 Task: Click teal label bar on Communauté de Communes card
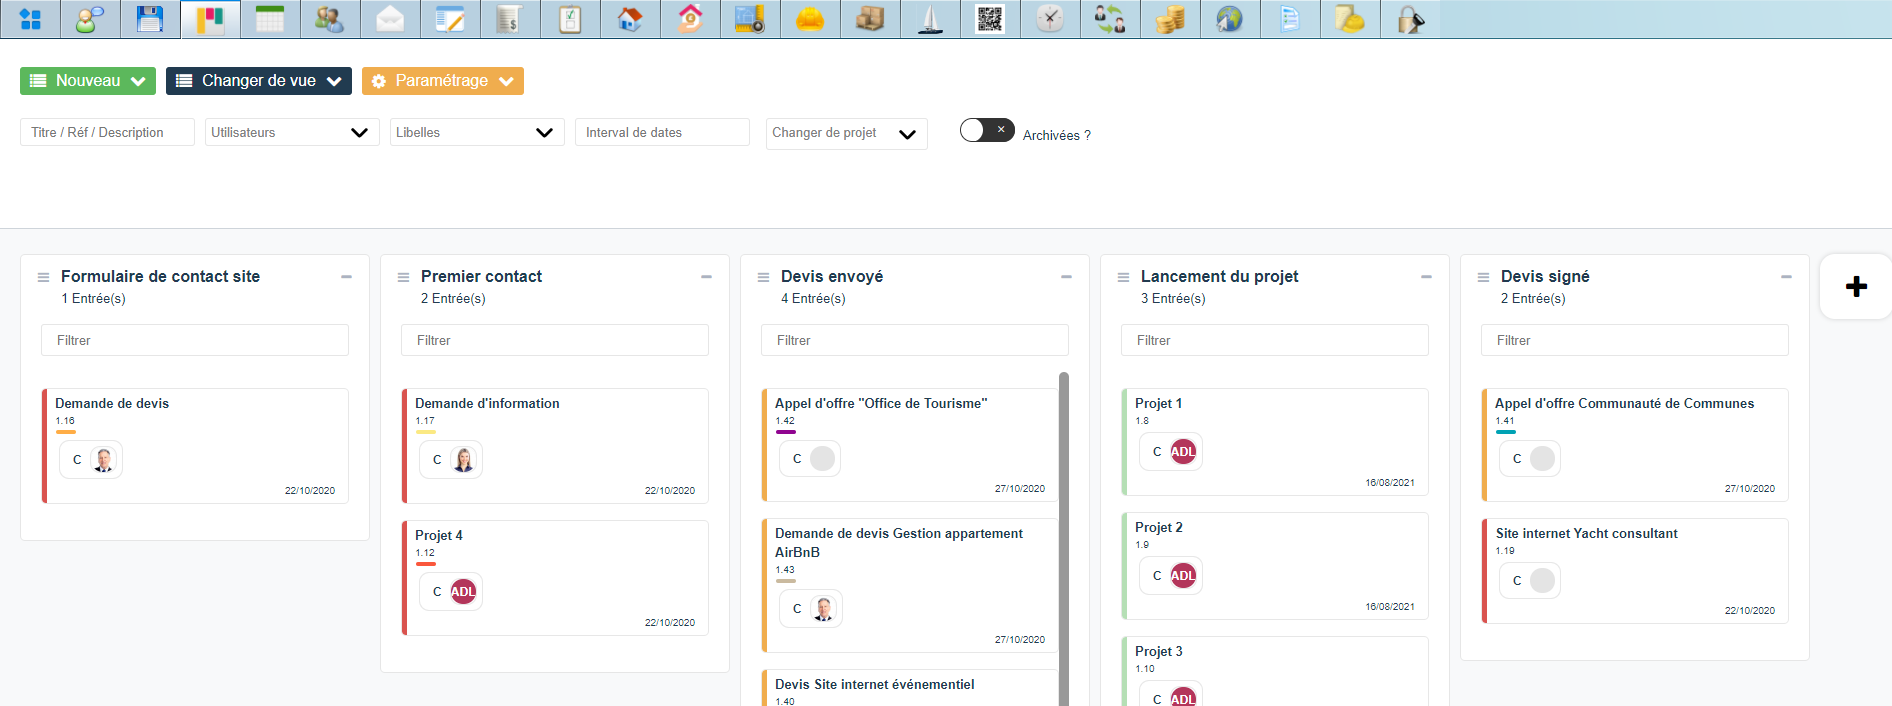point(1506,432)
